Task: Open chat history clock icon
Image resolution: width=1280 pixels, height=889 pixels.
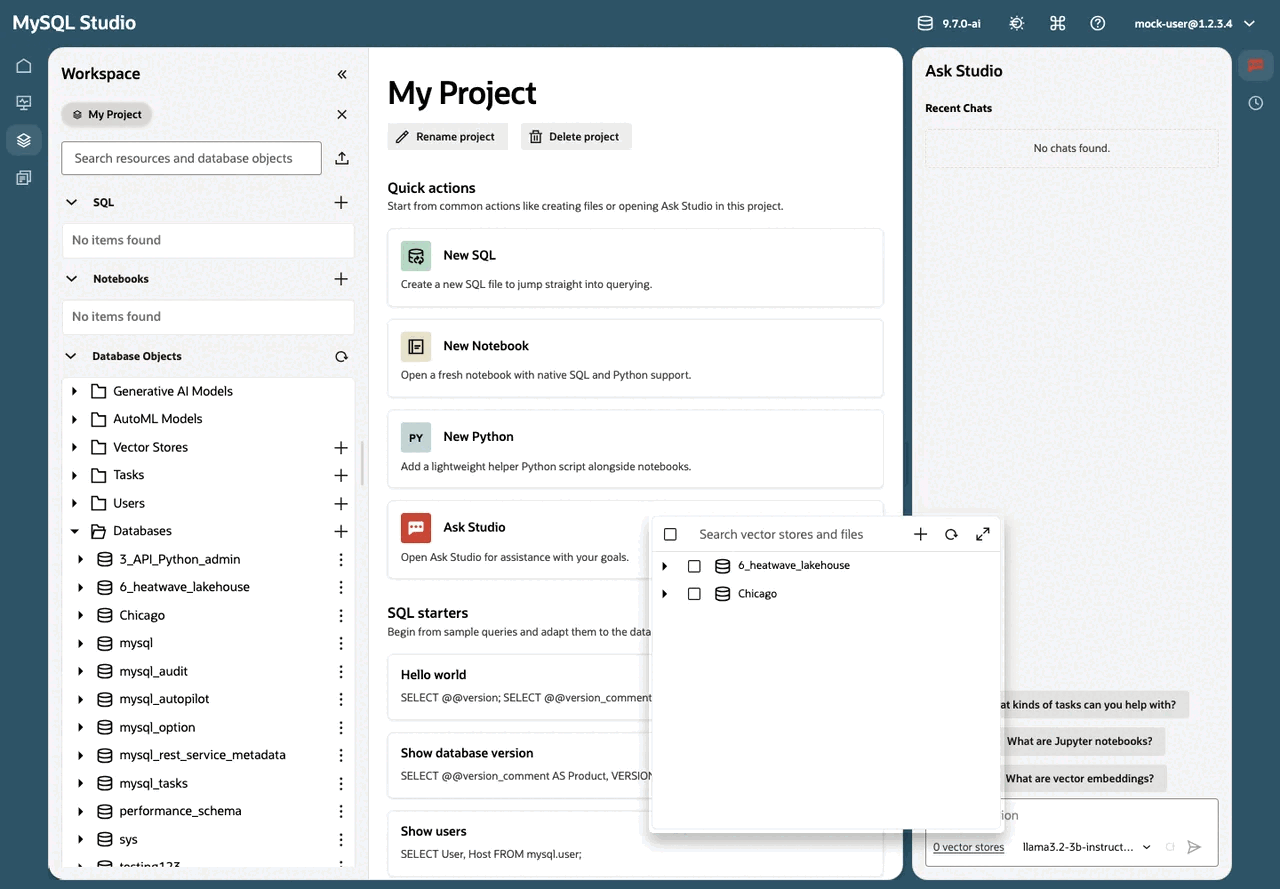Action: coord(1256,103)
